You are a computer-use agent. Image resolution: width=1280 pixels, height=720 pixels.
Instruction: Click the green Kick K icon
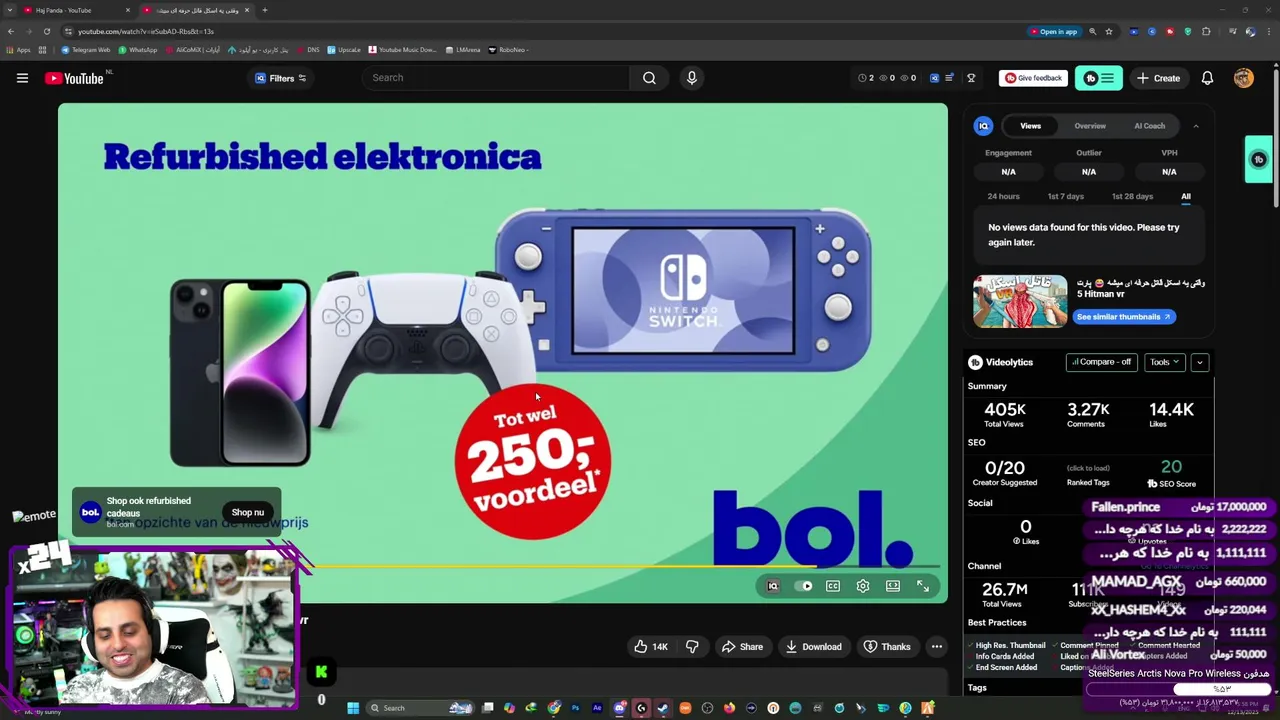coord(321,672)
